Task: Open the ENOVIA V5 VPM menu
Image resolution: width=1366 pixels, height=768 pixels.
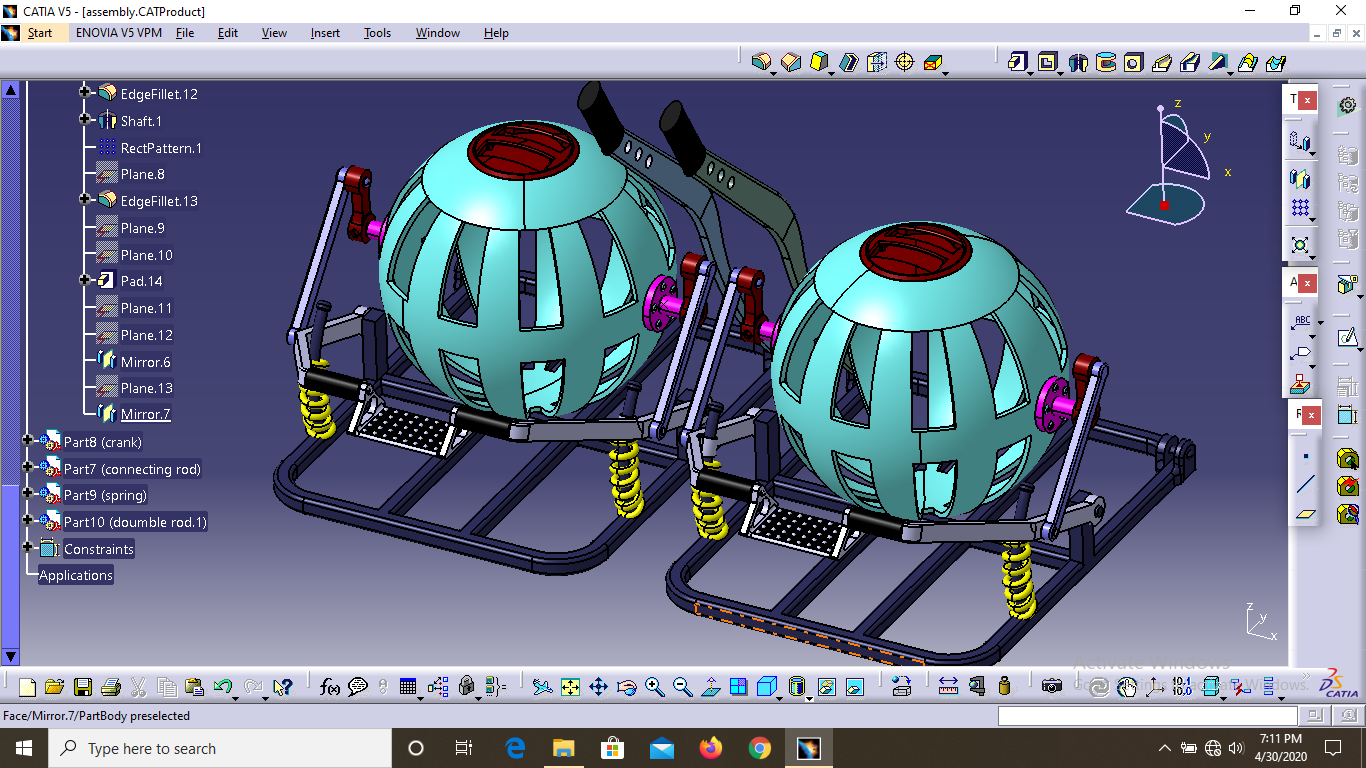Action: click(118, 32)
